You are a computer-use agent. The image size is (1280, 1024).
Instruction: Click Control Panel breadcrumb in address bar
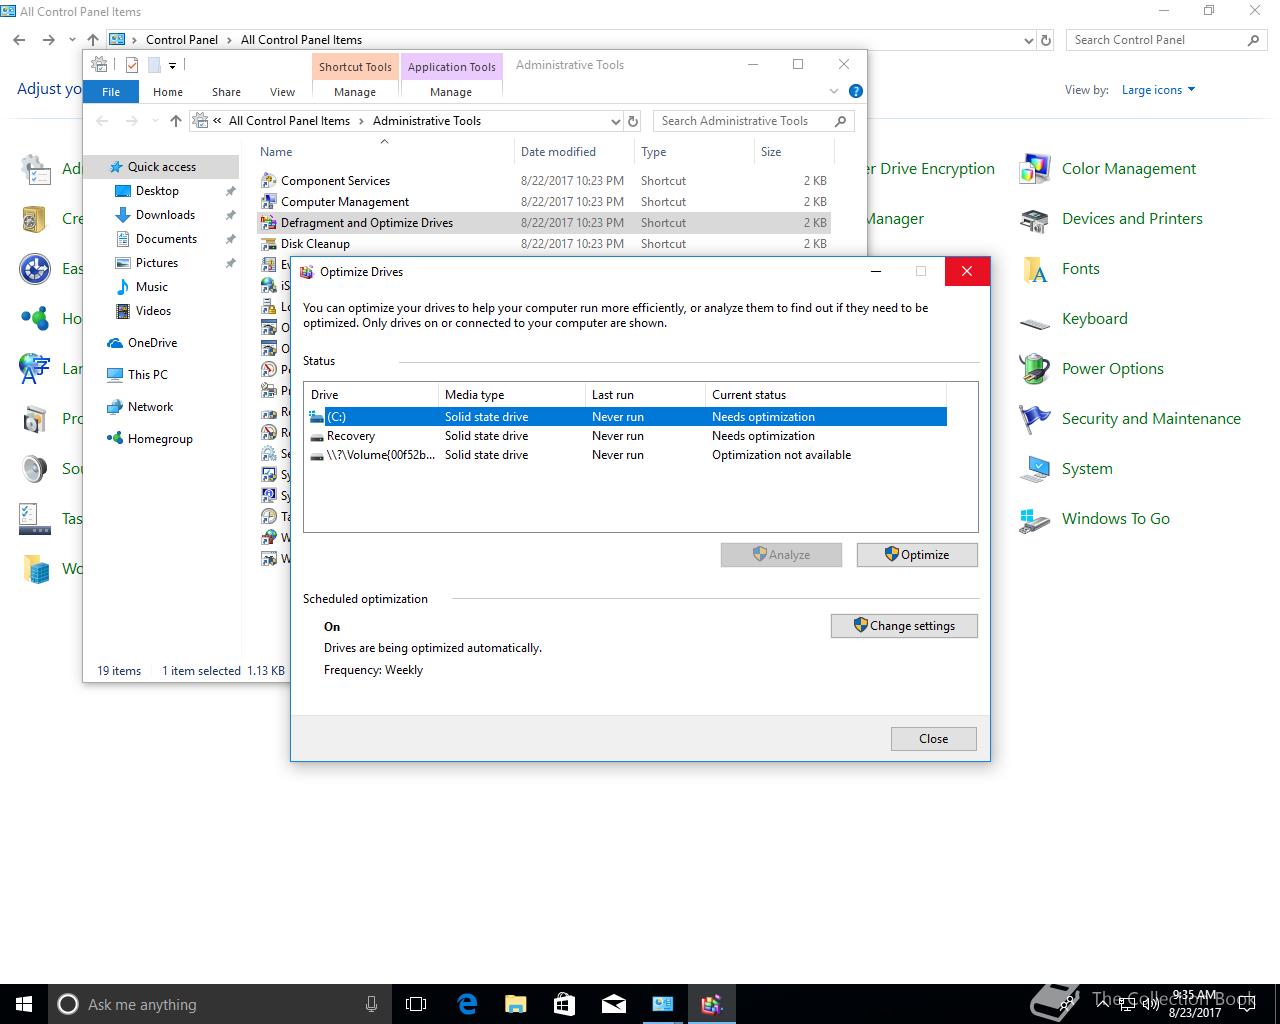click(182, 40)
